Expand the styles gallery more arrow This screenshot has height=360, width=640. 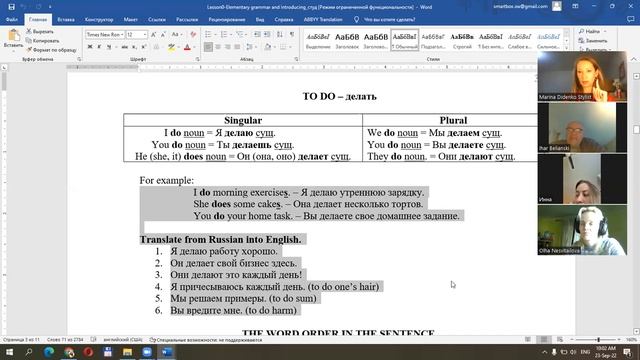coord(567,48)
